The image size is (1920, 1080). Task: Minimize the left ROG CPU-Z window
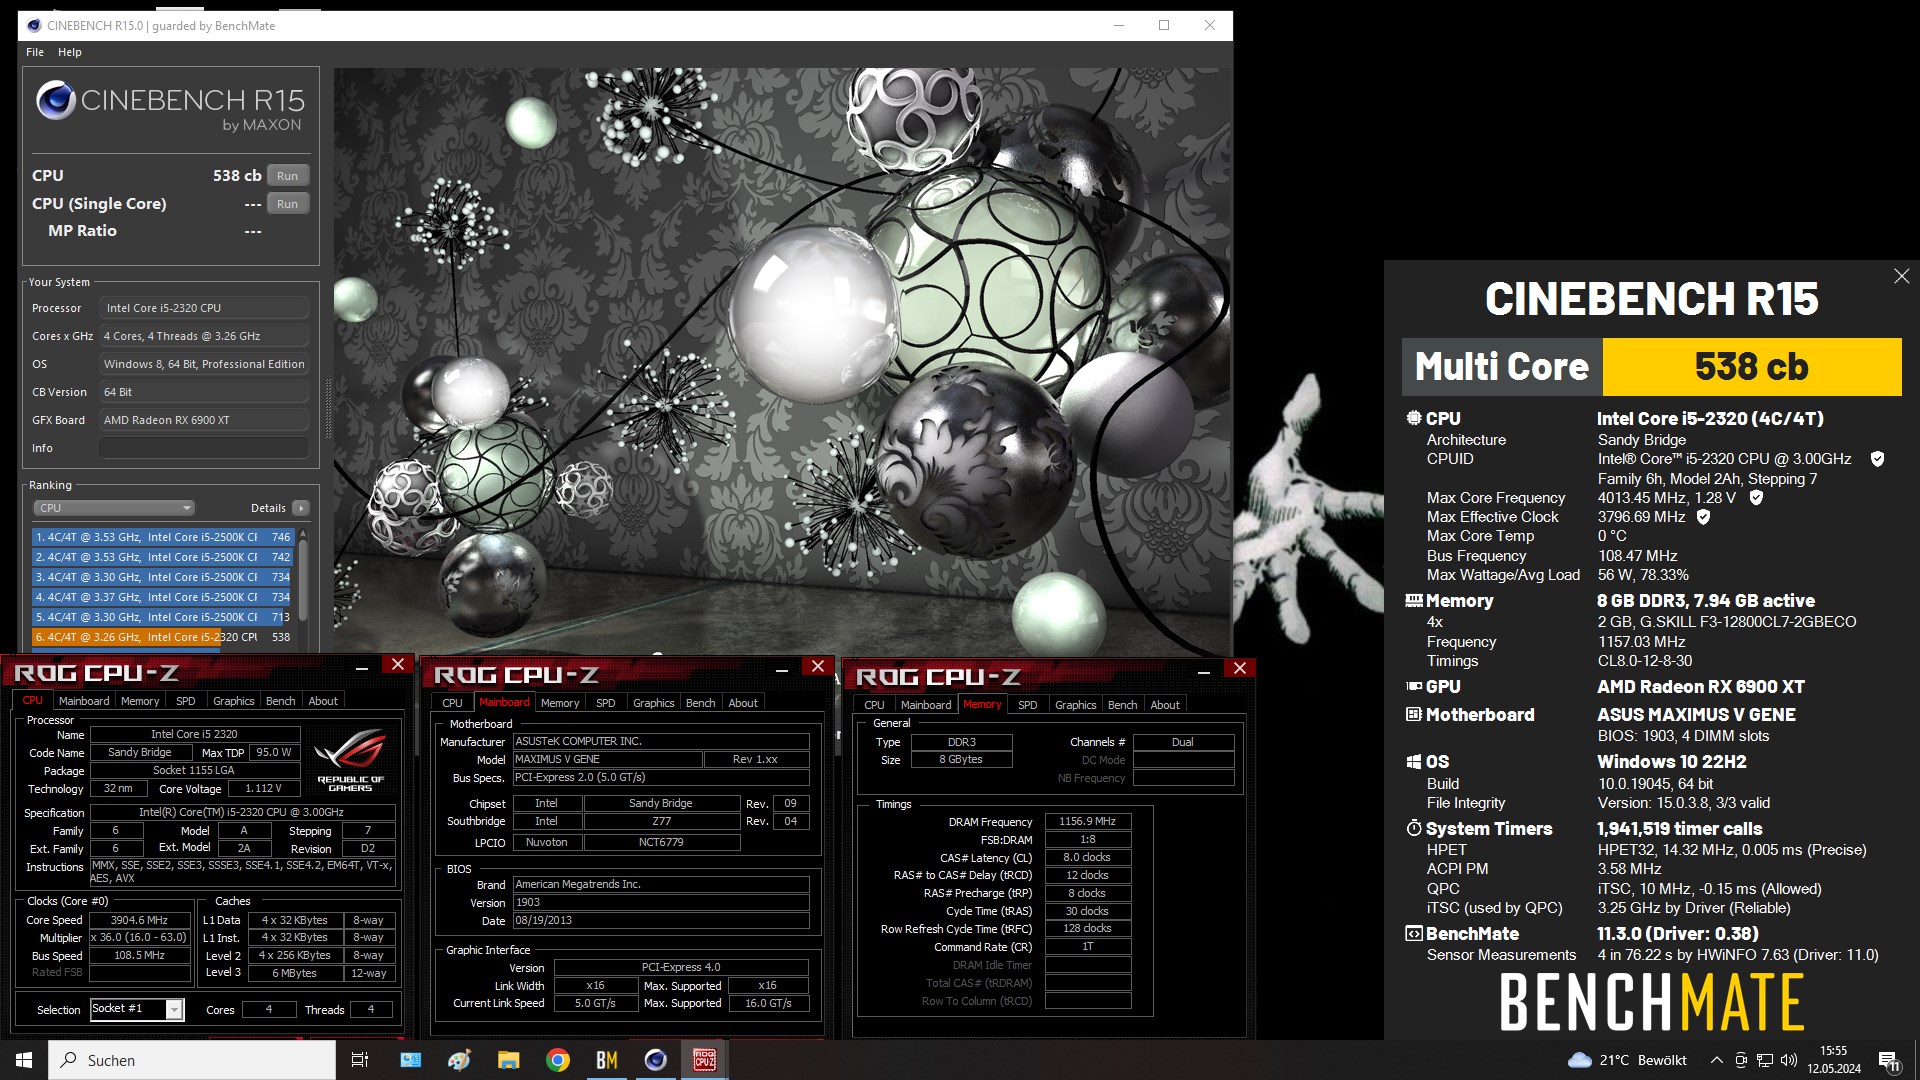[362, 666]
